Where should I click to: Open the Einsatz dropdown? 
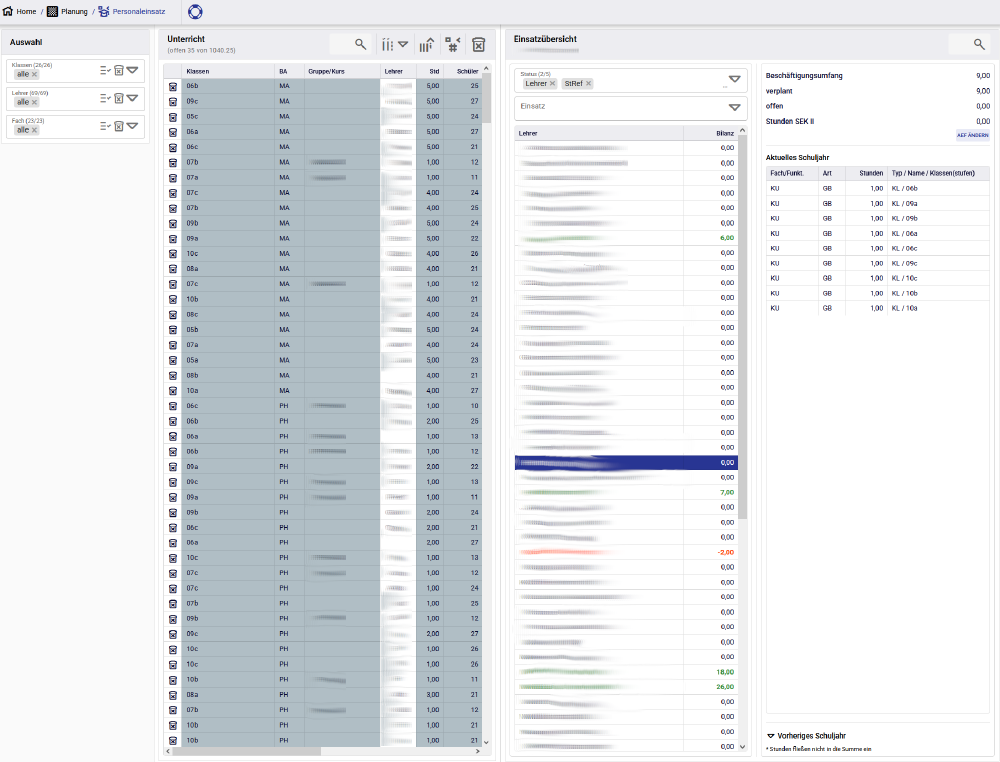(735, 108)
